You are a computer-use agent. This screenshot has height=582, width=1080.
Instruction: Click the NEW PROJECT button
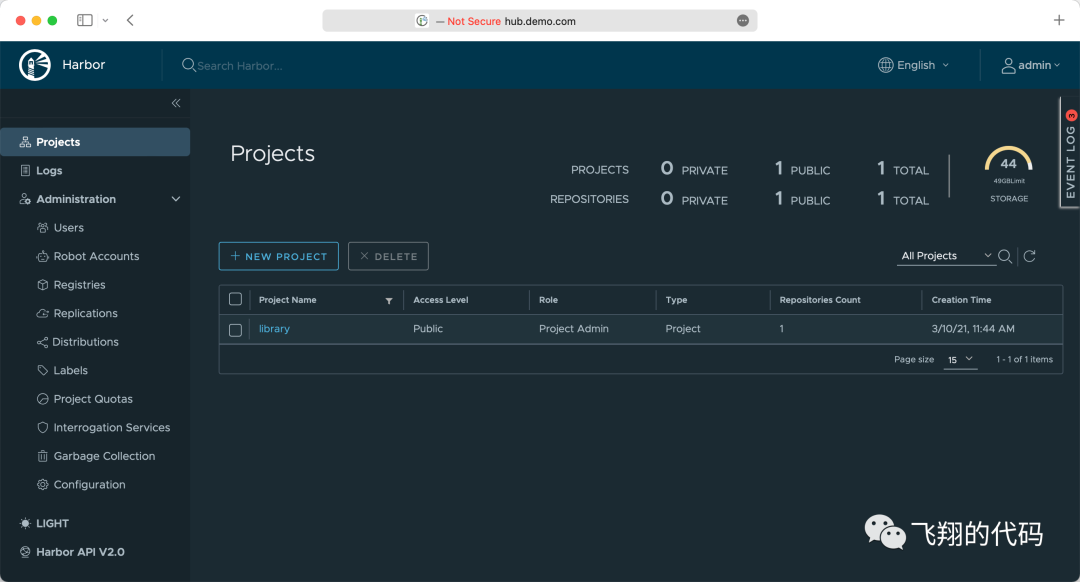[278, 256]
